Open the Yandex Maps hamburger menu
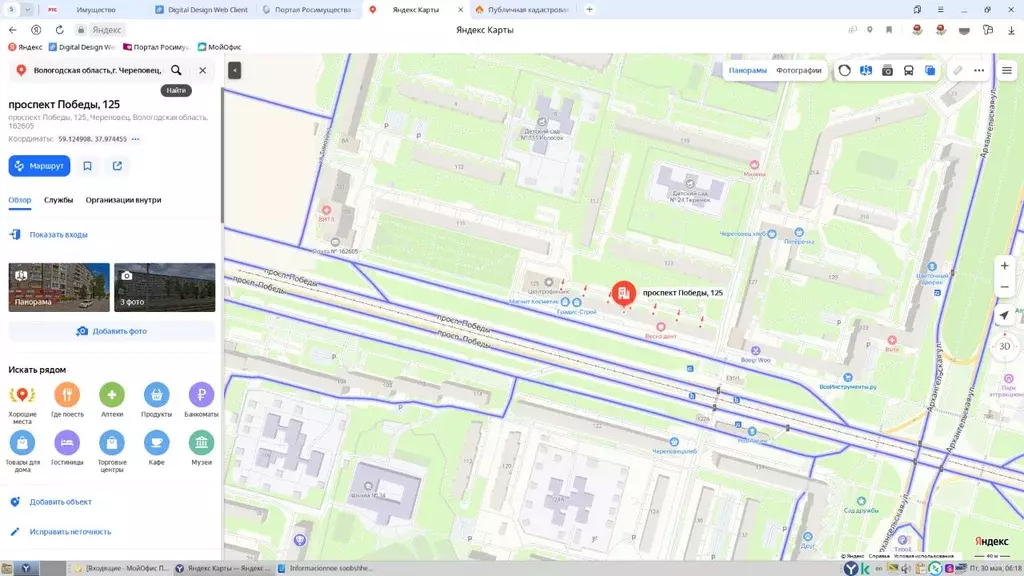This screenshot has width=1024, height=576. pyautogui.click(x=1007, y=71)
